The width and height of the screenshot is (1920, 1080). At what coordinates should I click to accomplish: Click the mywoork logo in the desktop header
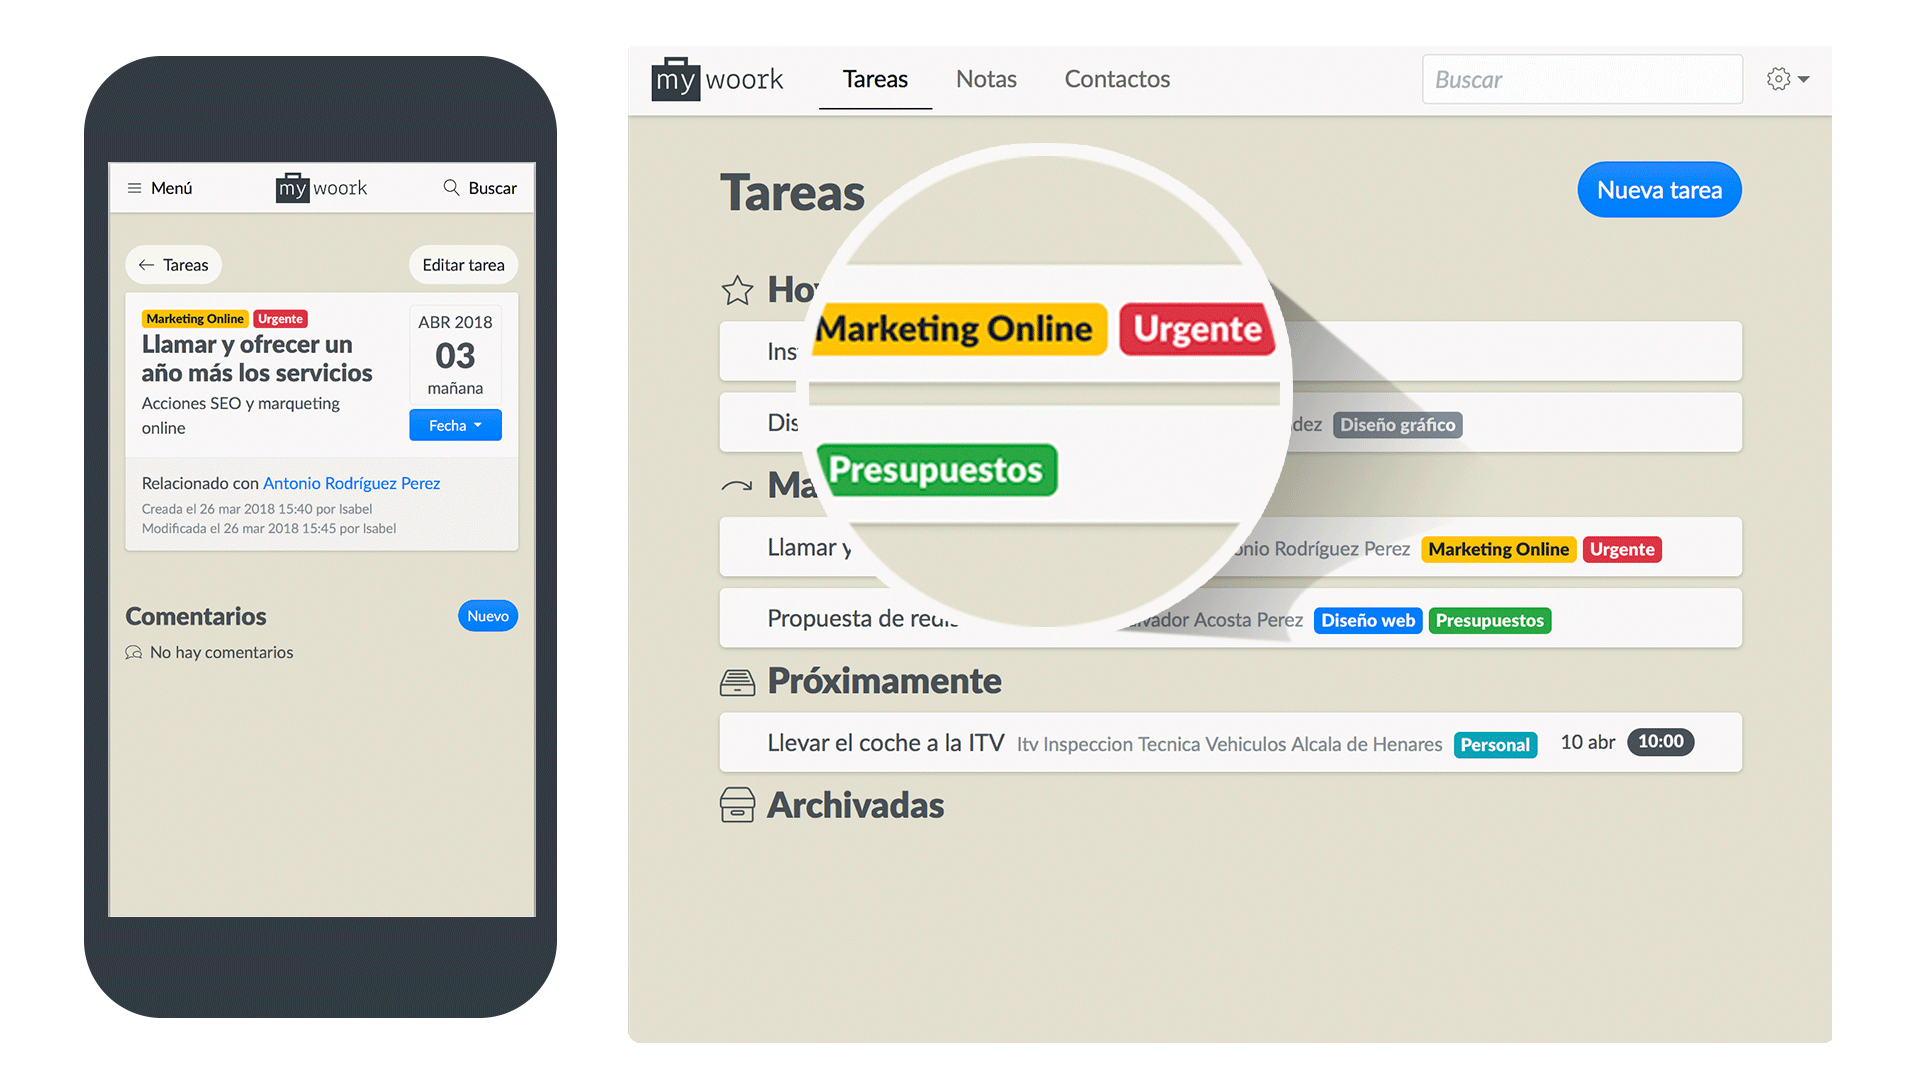click(717, 79)
